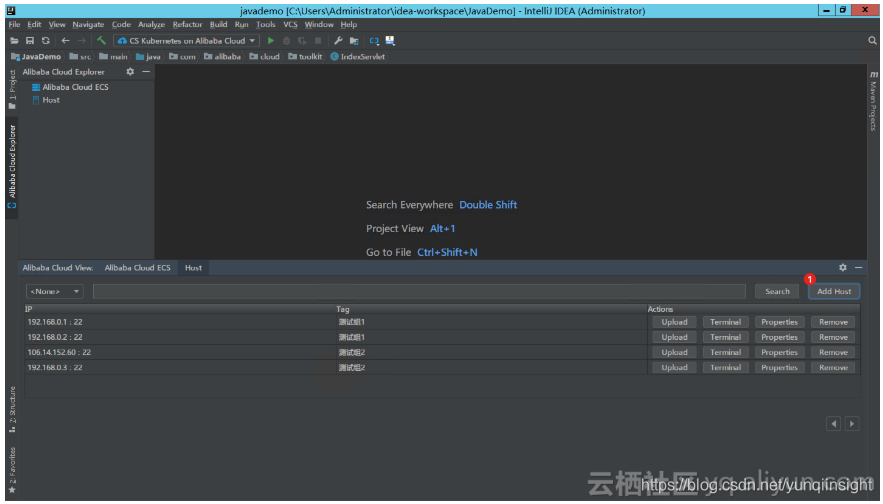
Task: Open the Maven Projects side panel
Action: (873, 101)
